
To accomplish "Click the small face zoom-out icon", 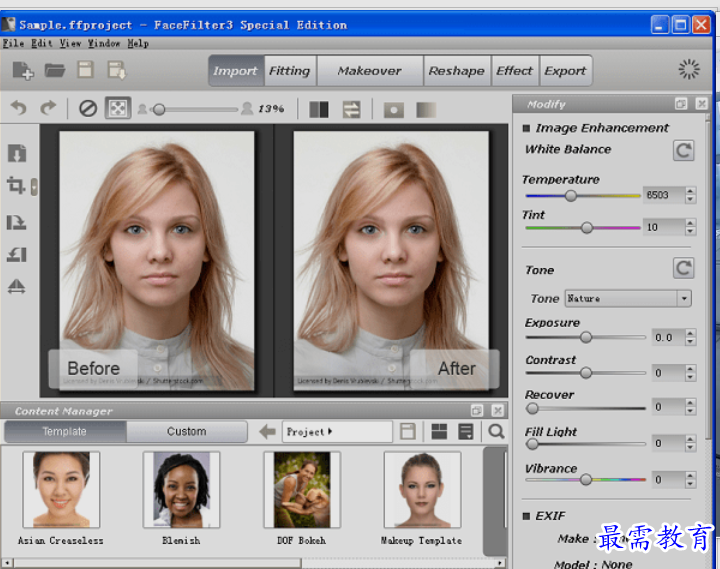I will 142,109.
